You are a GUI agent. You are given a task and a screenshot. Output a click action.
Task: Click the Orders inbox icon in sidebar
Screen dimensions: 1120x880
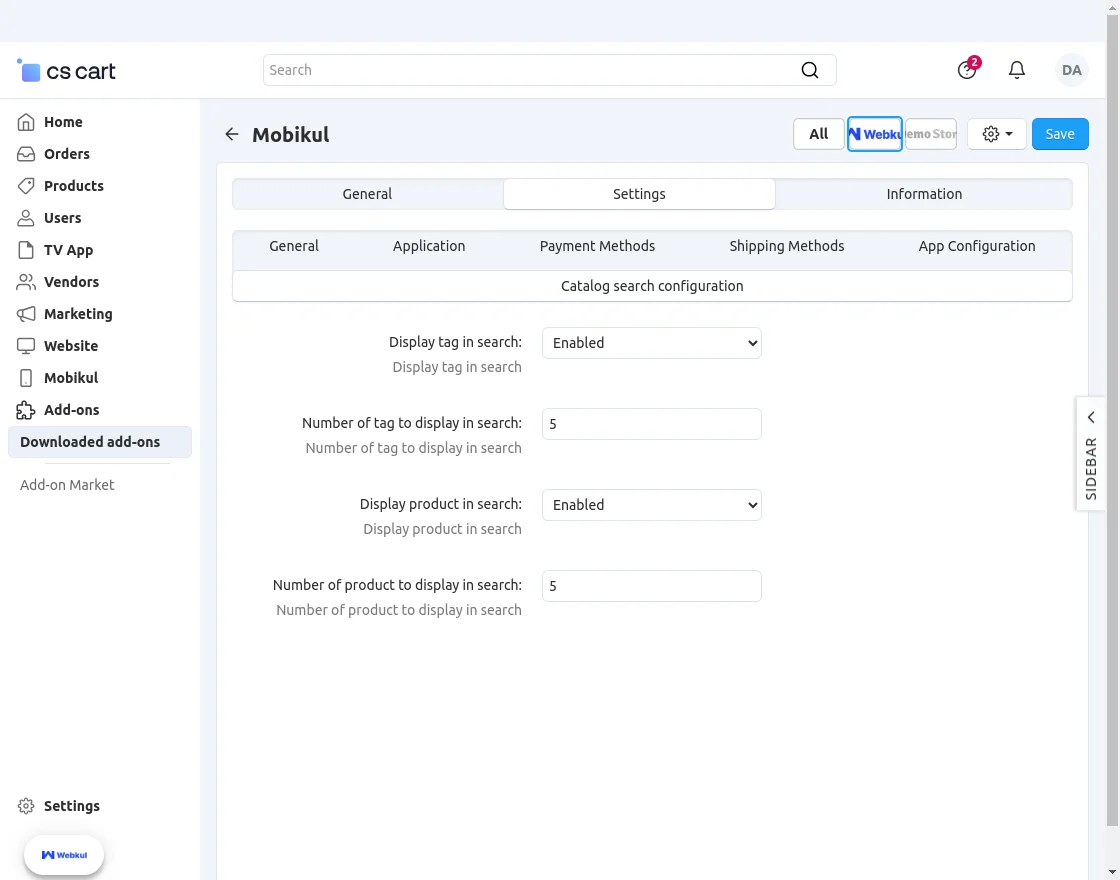click(26, 154)
